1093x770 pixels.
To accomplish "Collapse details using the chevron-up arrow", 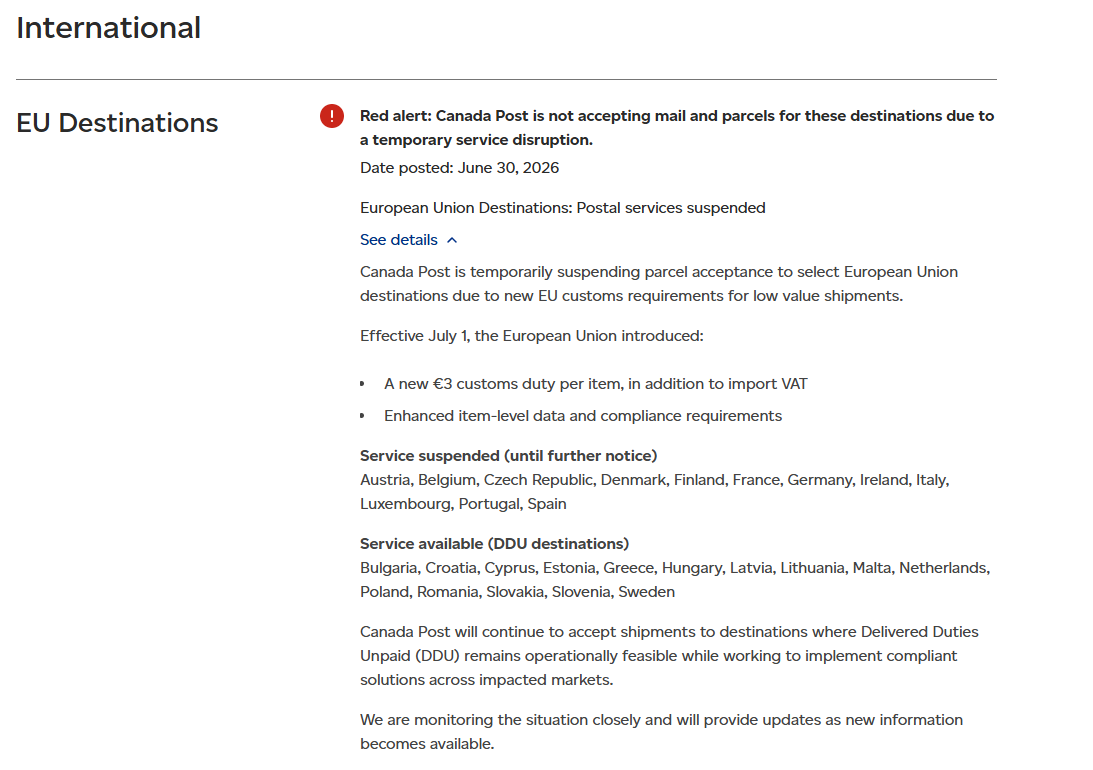I will tap(452, 240).
